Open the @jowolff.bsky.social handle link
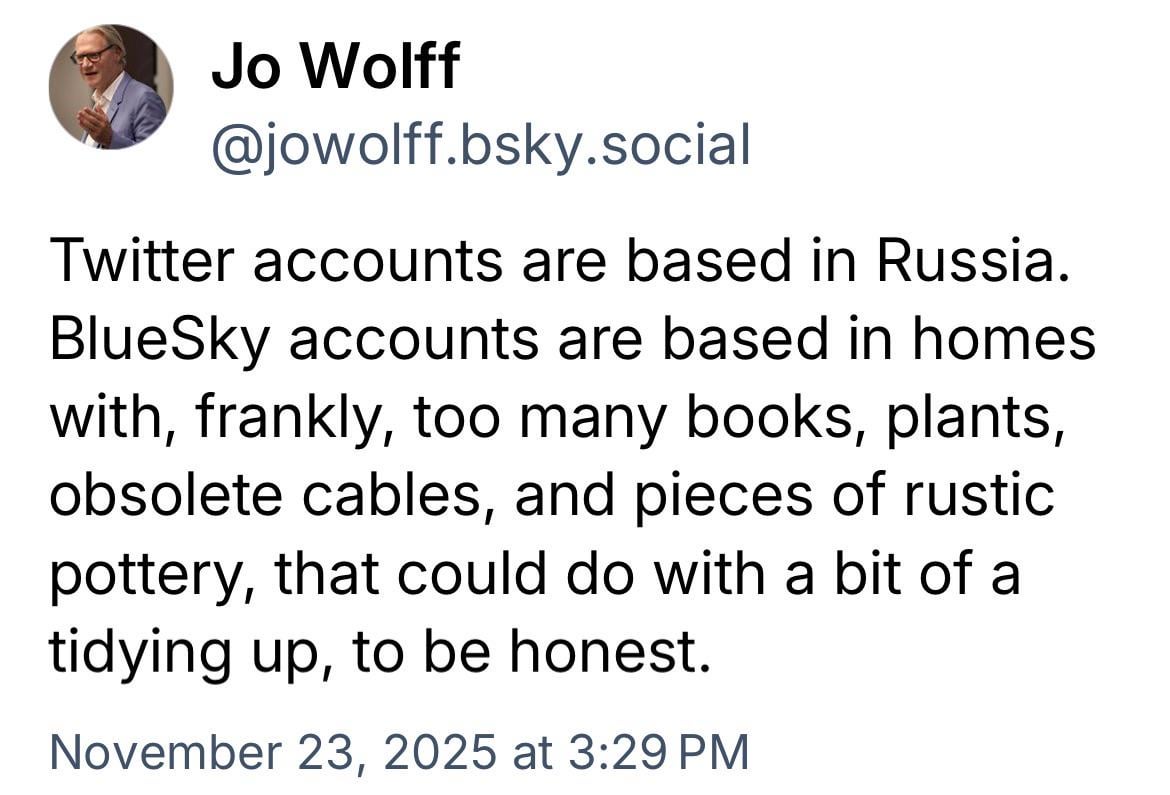 pos(480,145)
